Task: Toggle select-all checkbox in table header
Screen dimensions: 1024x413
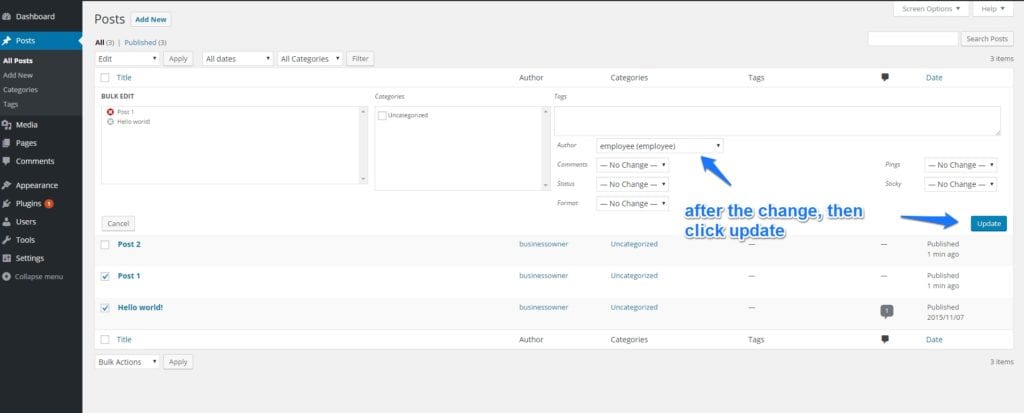Action: pos(105,78)
